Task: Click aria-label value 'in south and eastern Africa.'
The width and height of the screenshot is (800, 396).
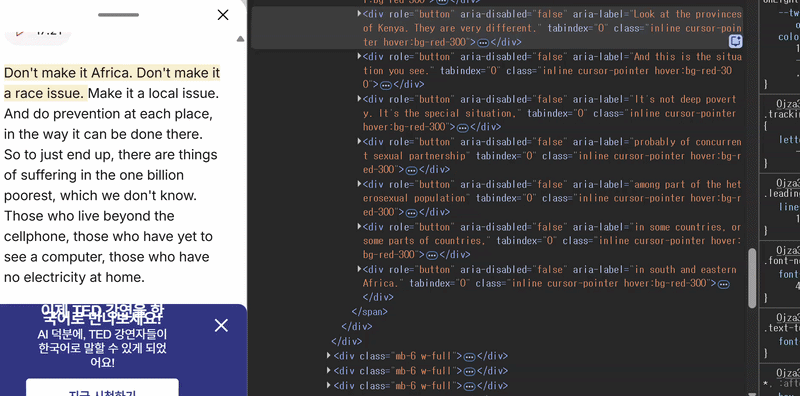Action: [550, 276]
